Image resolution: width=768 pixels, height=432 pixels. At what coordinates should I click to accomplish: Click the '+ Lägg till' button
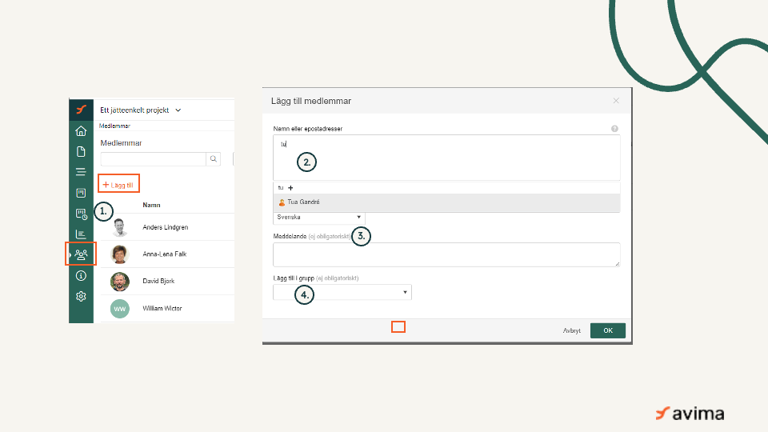(x=119, y=184)
